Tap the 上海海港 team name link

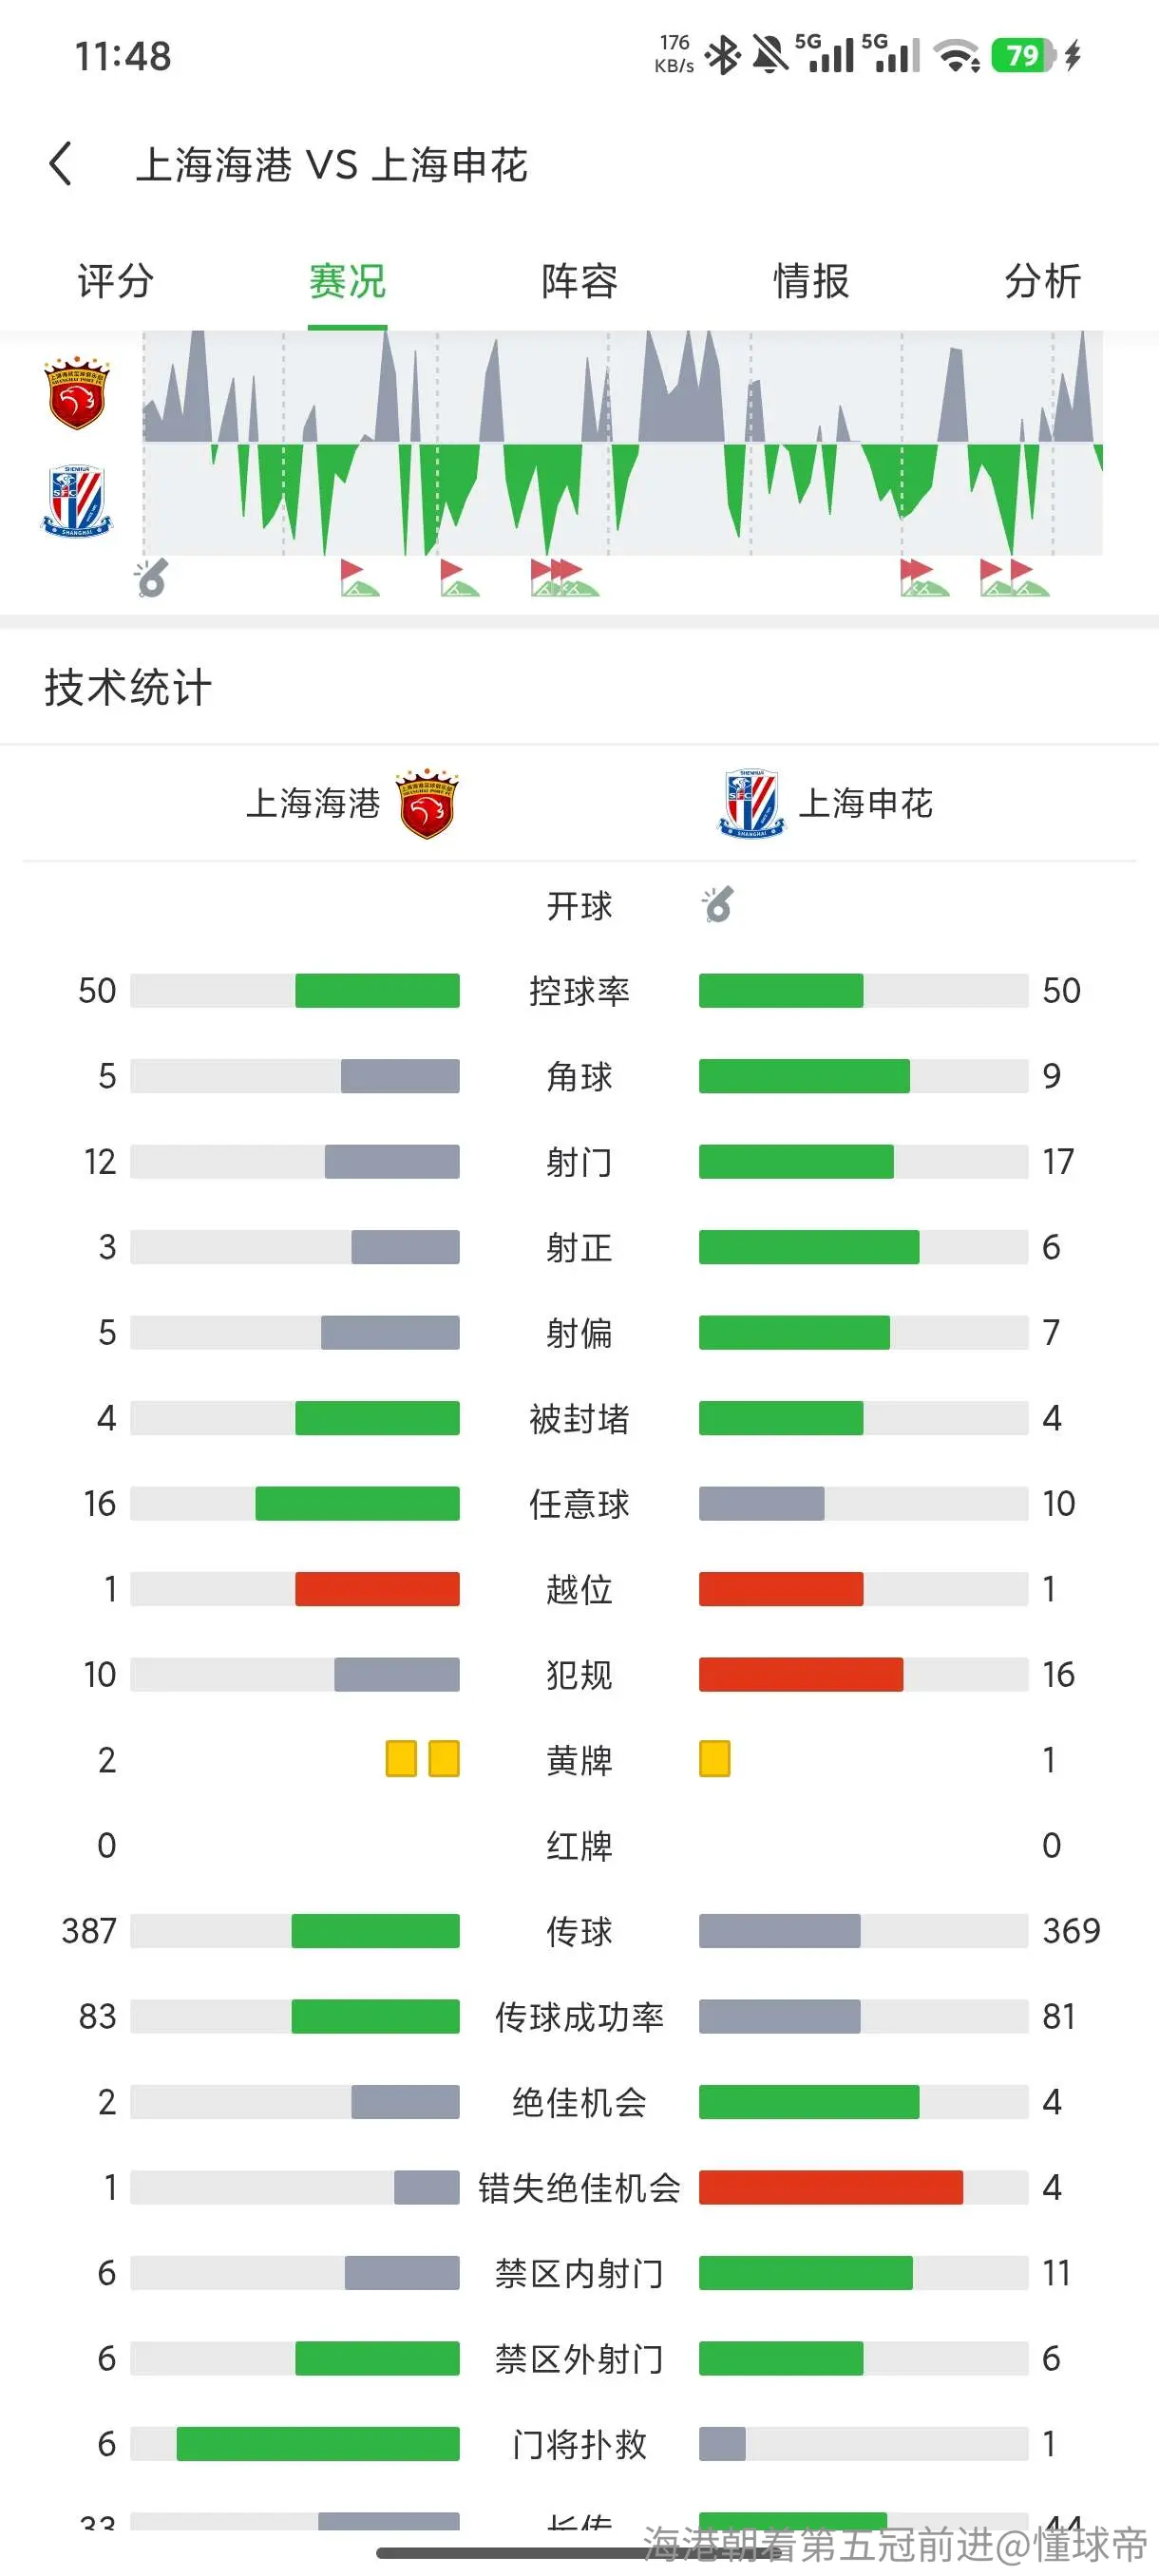[313, 803]
